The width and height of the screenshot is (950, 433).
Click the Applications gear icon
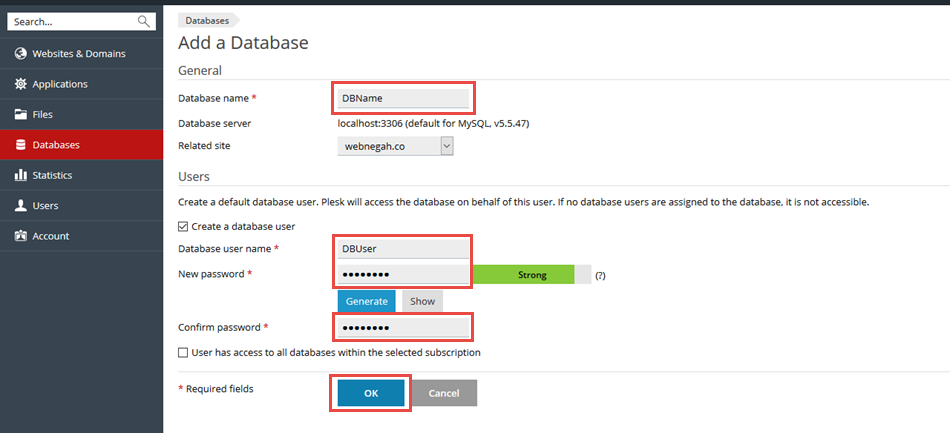[20, 84]
